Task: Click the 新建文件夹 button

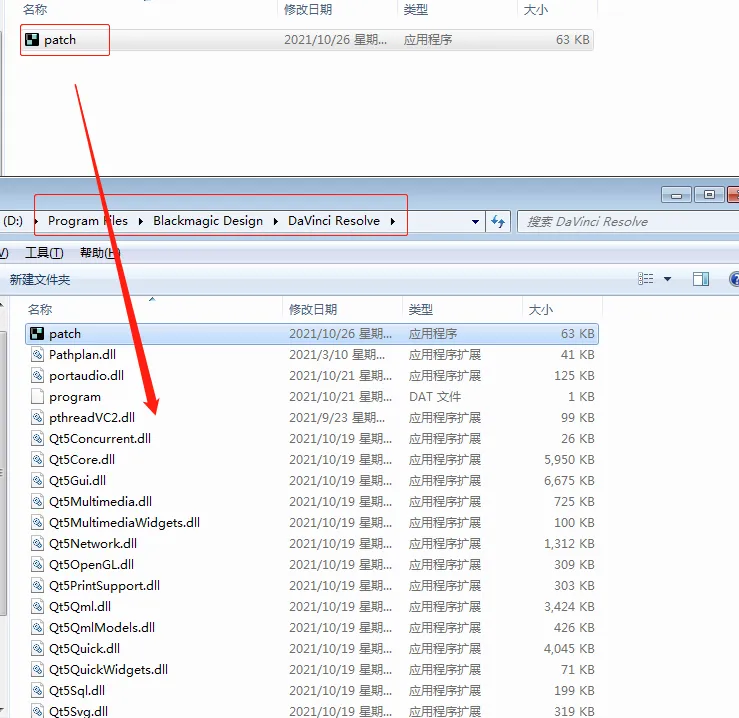Action: click(x=40, y=280)
